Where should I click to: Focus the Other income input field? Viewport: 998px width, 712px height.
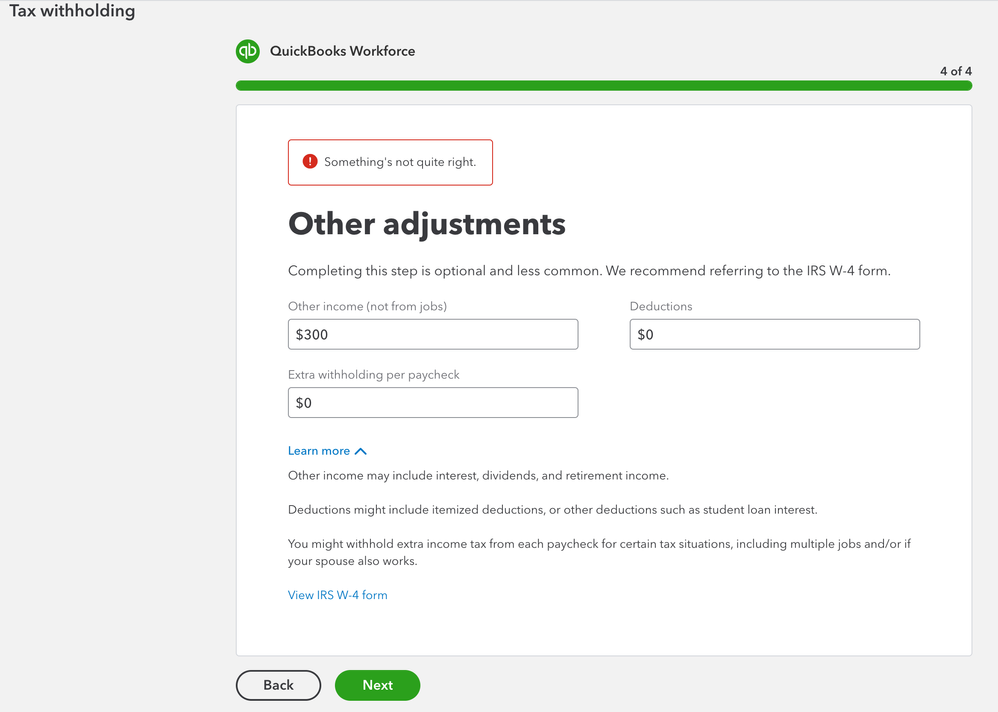pyautogui.click(x=433, y=335)
